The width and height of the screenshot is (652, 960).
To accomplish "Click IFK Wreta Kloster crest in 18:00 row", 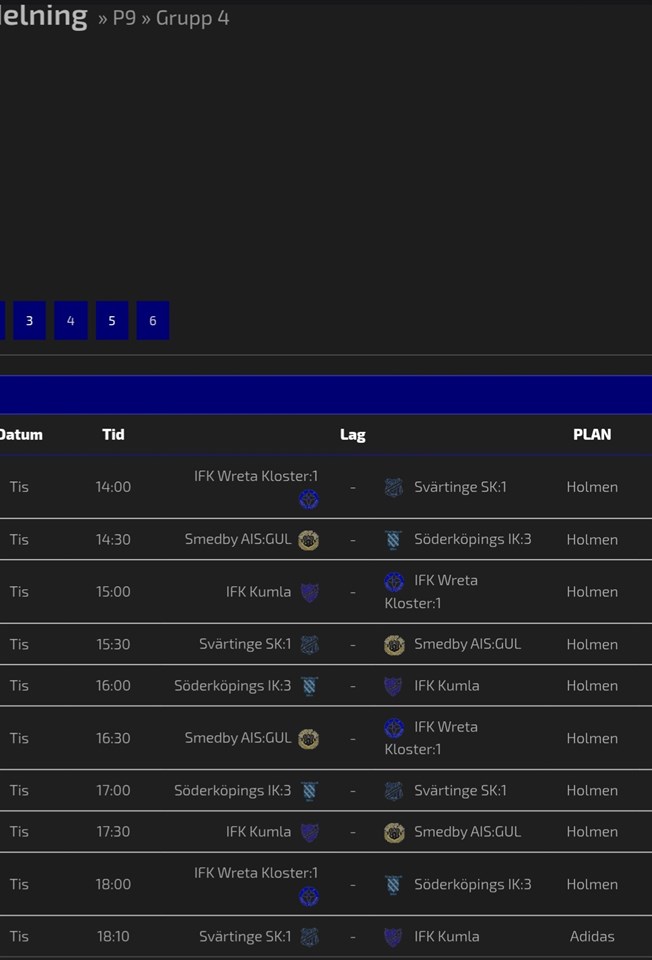I will pos(309,896).
